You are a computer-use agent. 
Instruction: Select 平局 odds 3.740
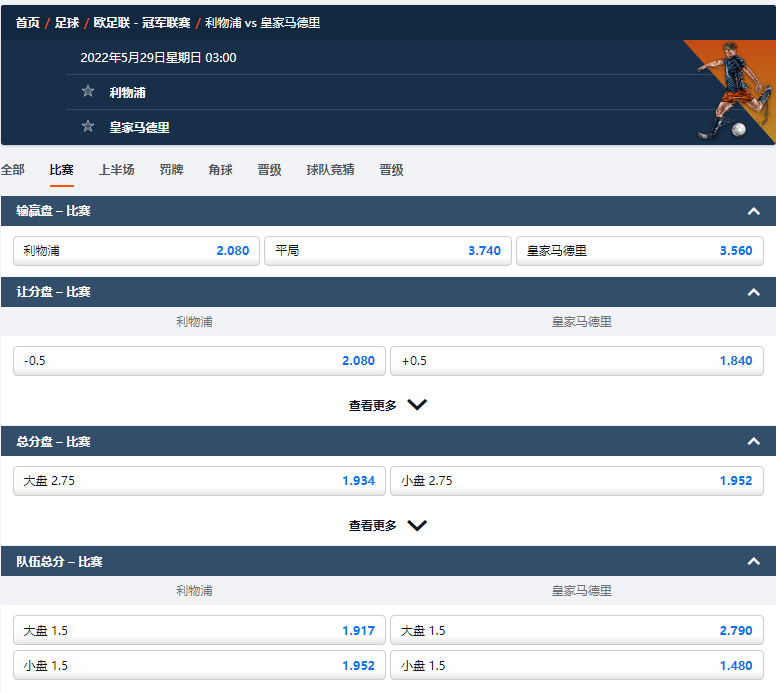click(x=388, y=251)
